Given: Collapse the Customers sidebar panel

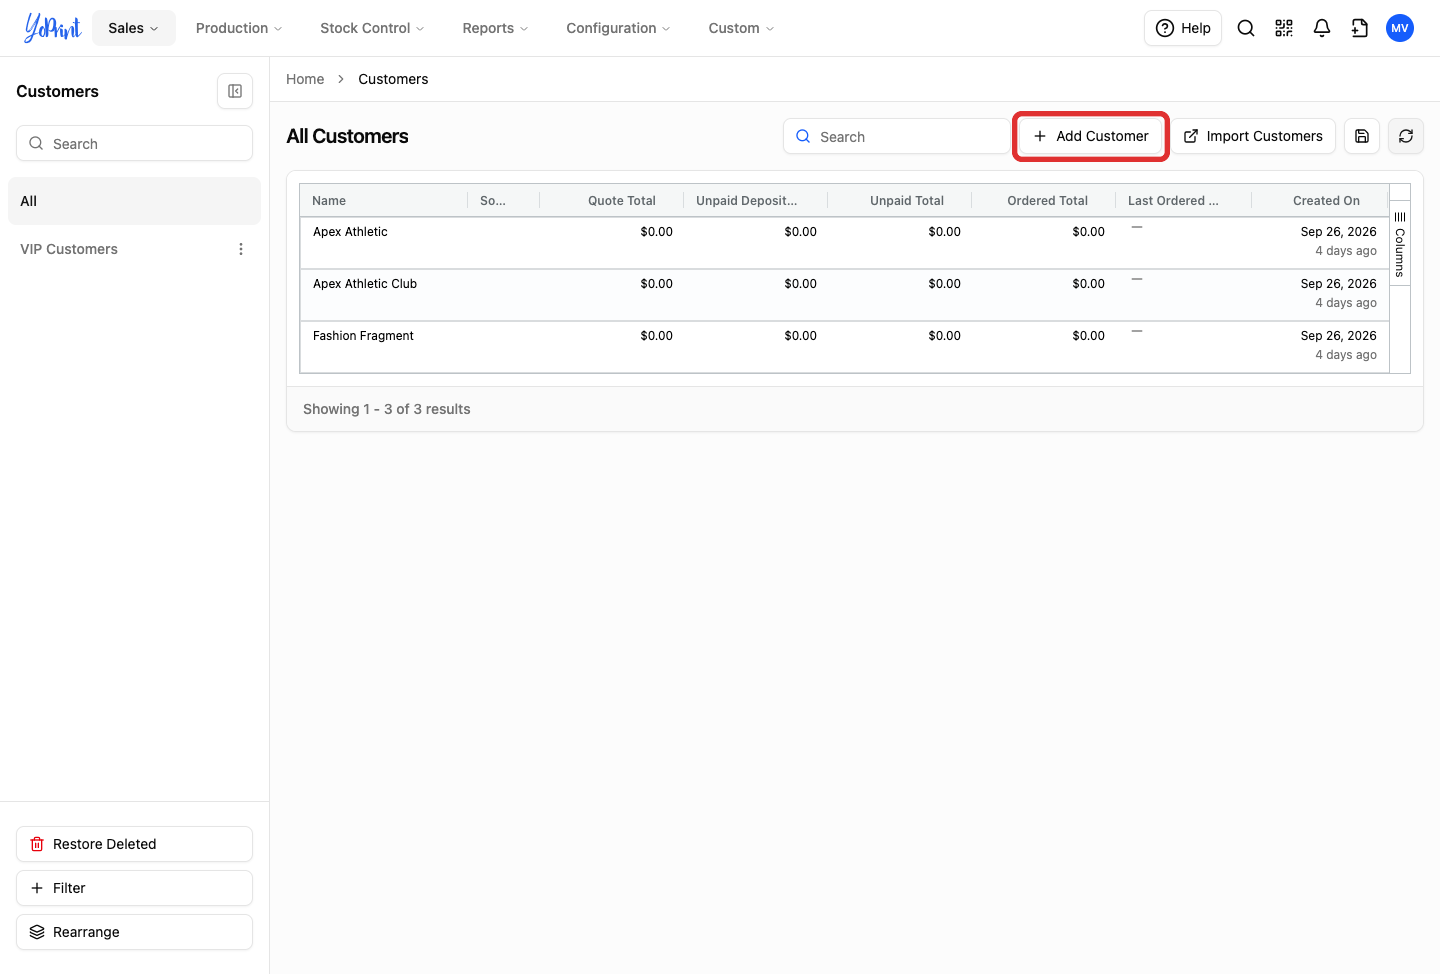Looking at the screenshot, I should point(235,91).
